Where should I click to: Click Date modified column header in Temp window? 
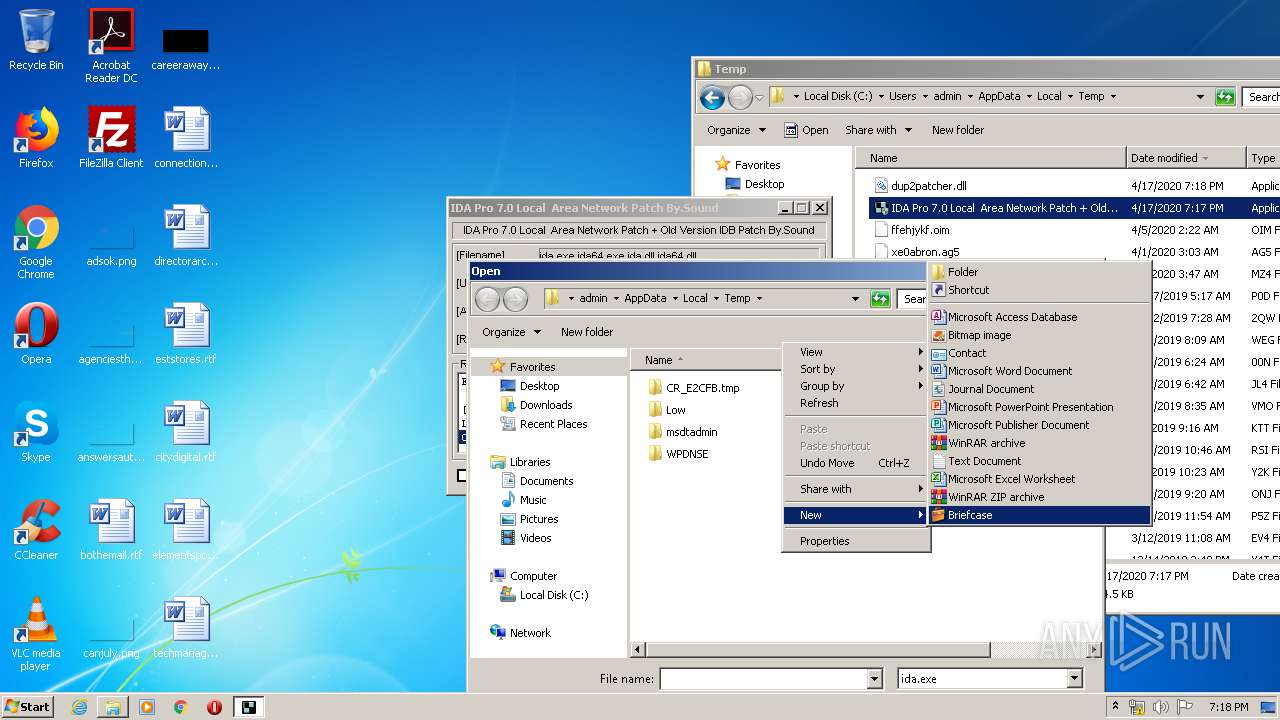coord(1185,158)
